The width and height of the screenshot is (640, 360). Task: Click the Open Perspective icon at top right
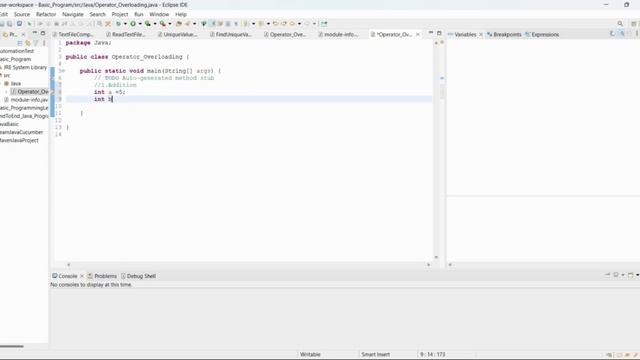634,24
